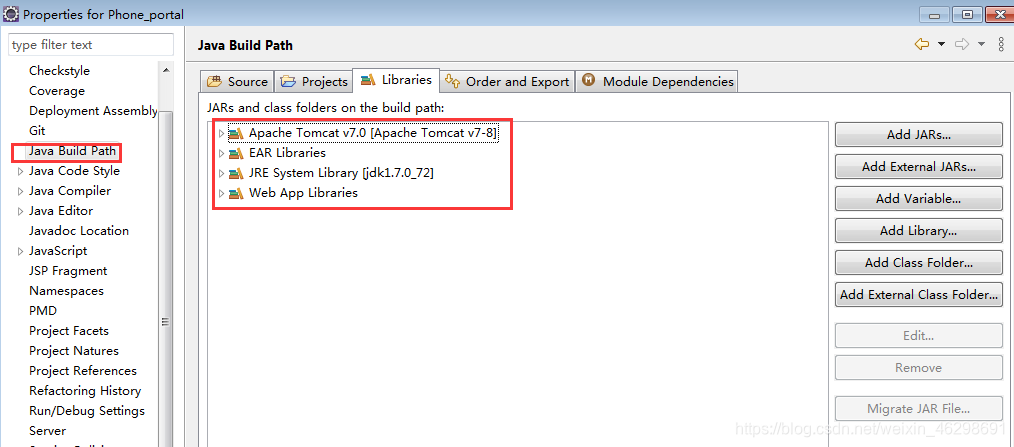Click the Add JARs... button

pos(918,135)
